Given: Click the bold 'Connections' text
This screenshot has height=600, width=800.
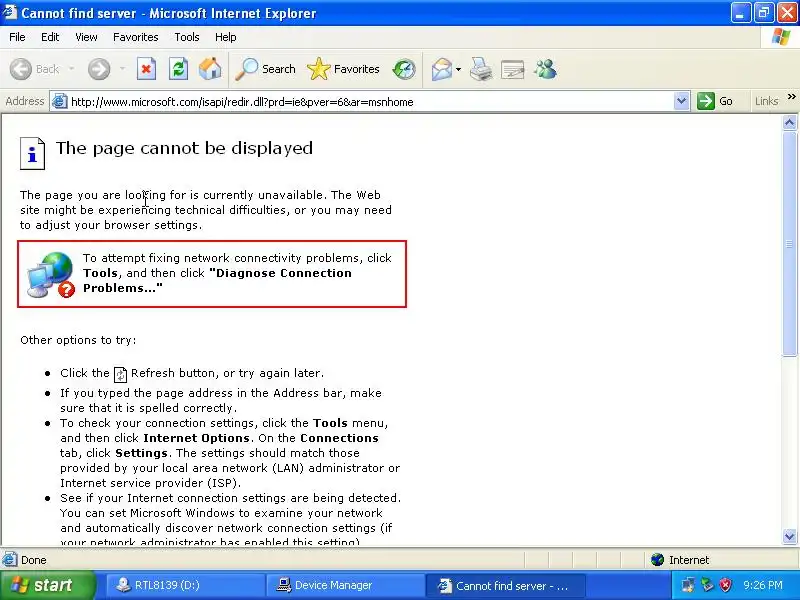Looking at the screenshot, I should 339,438.
